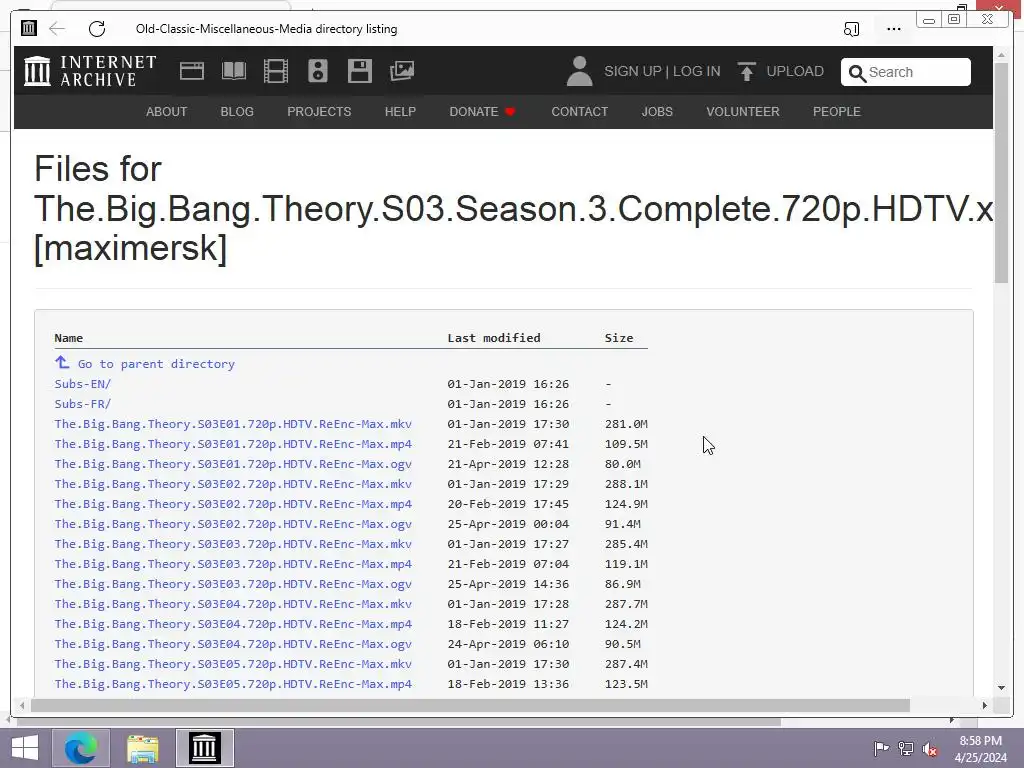Open the Subs-EN/ folder
Image resolution: width=1024 pixels, height=768 pixels.
(x=83, y=384)
